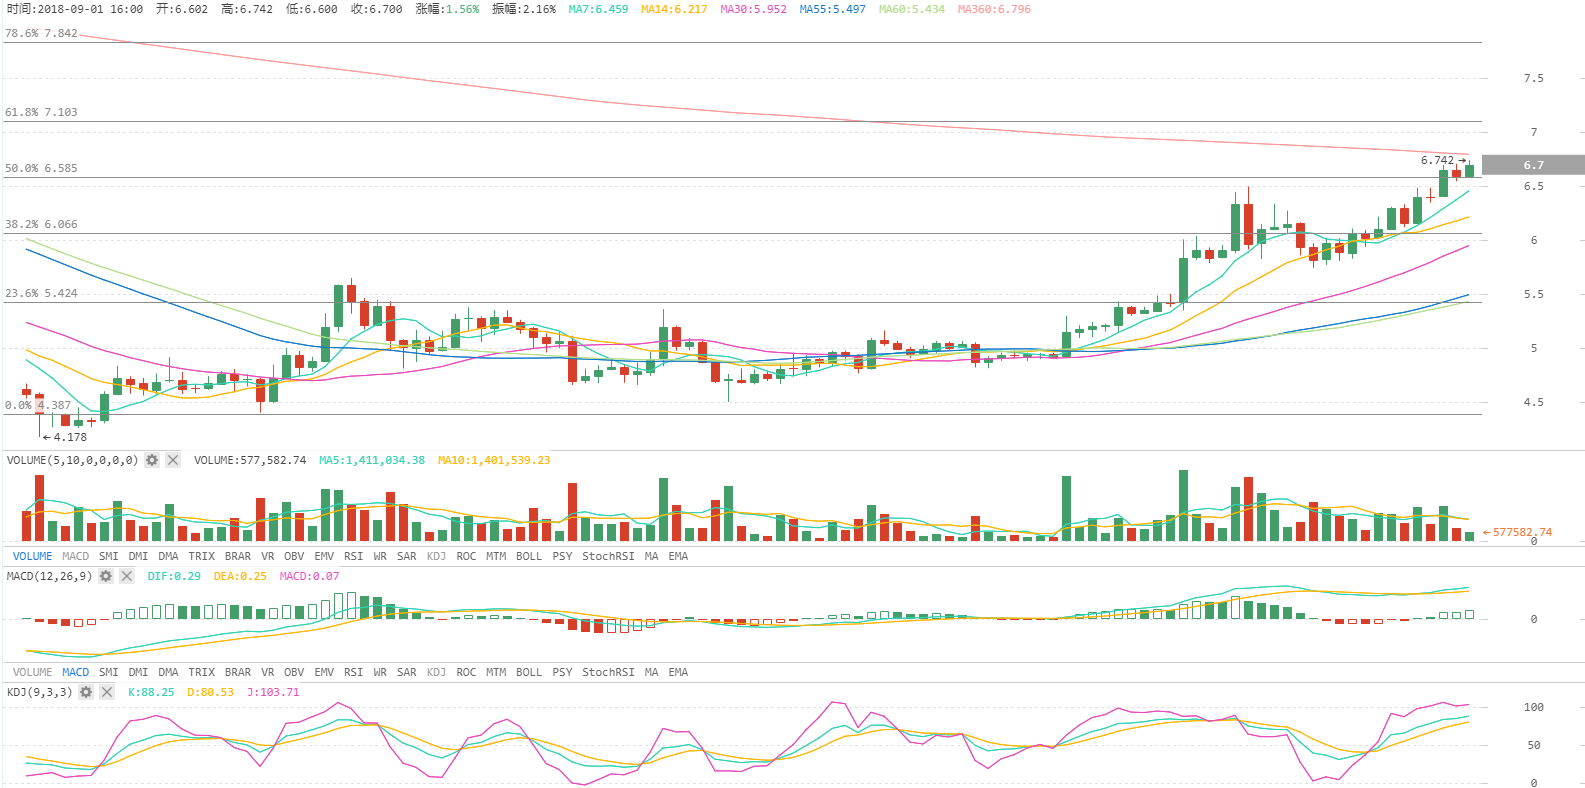
Task: Close the KDJ(9,3,3) indicator panel
Action: 107,692
